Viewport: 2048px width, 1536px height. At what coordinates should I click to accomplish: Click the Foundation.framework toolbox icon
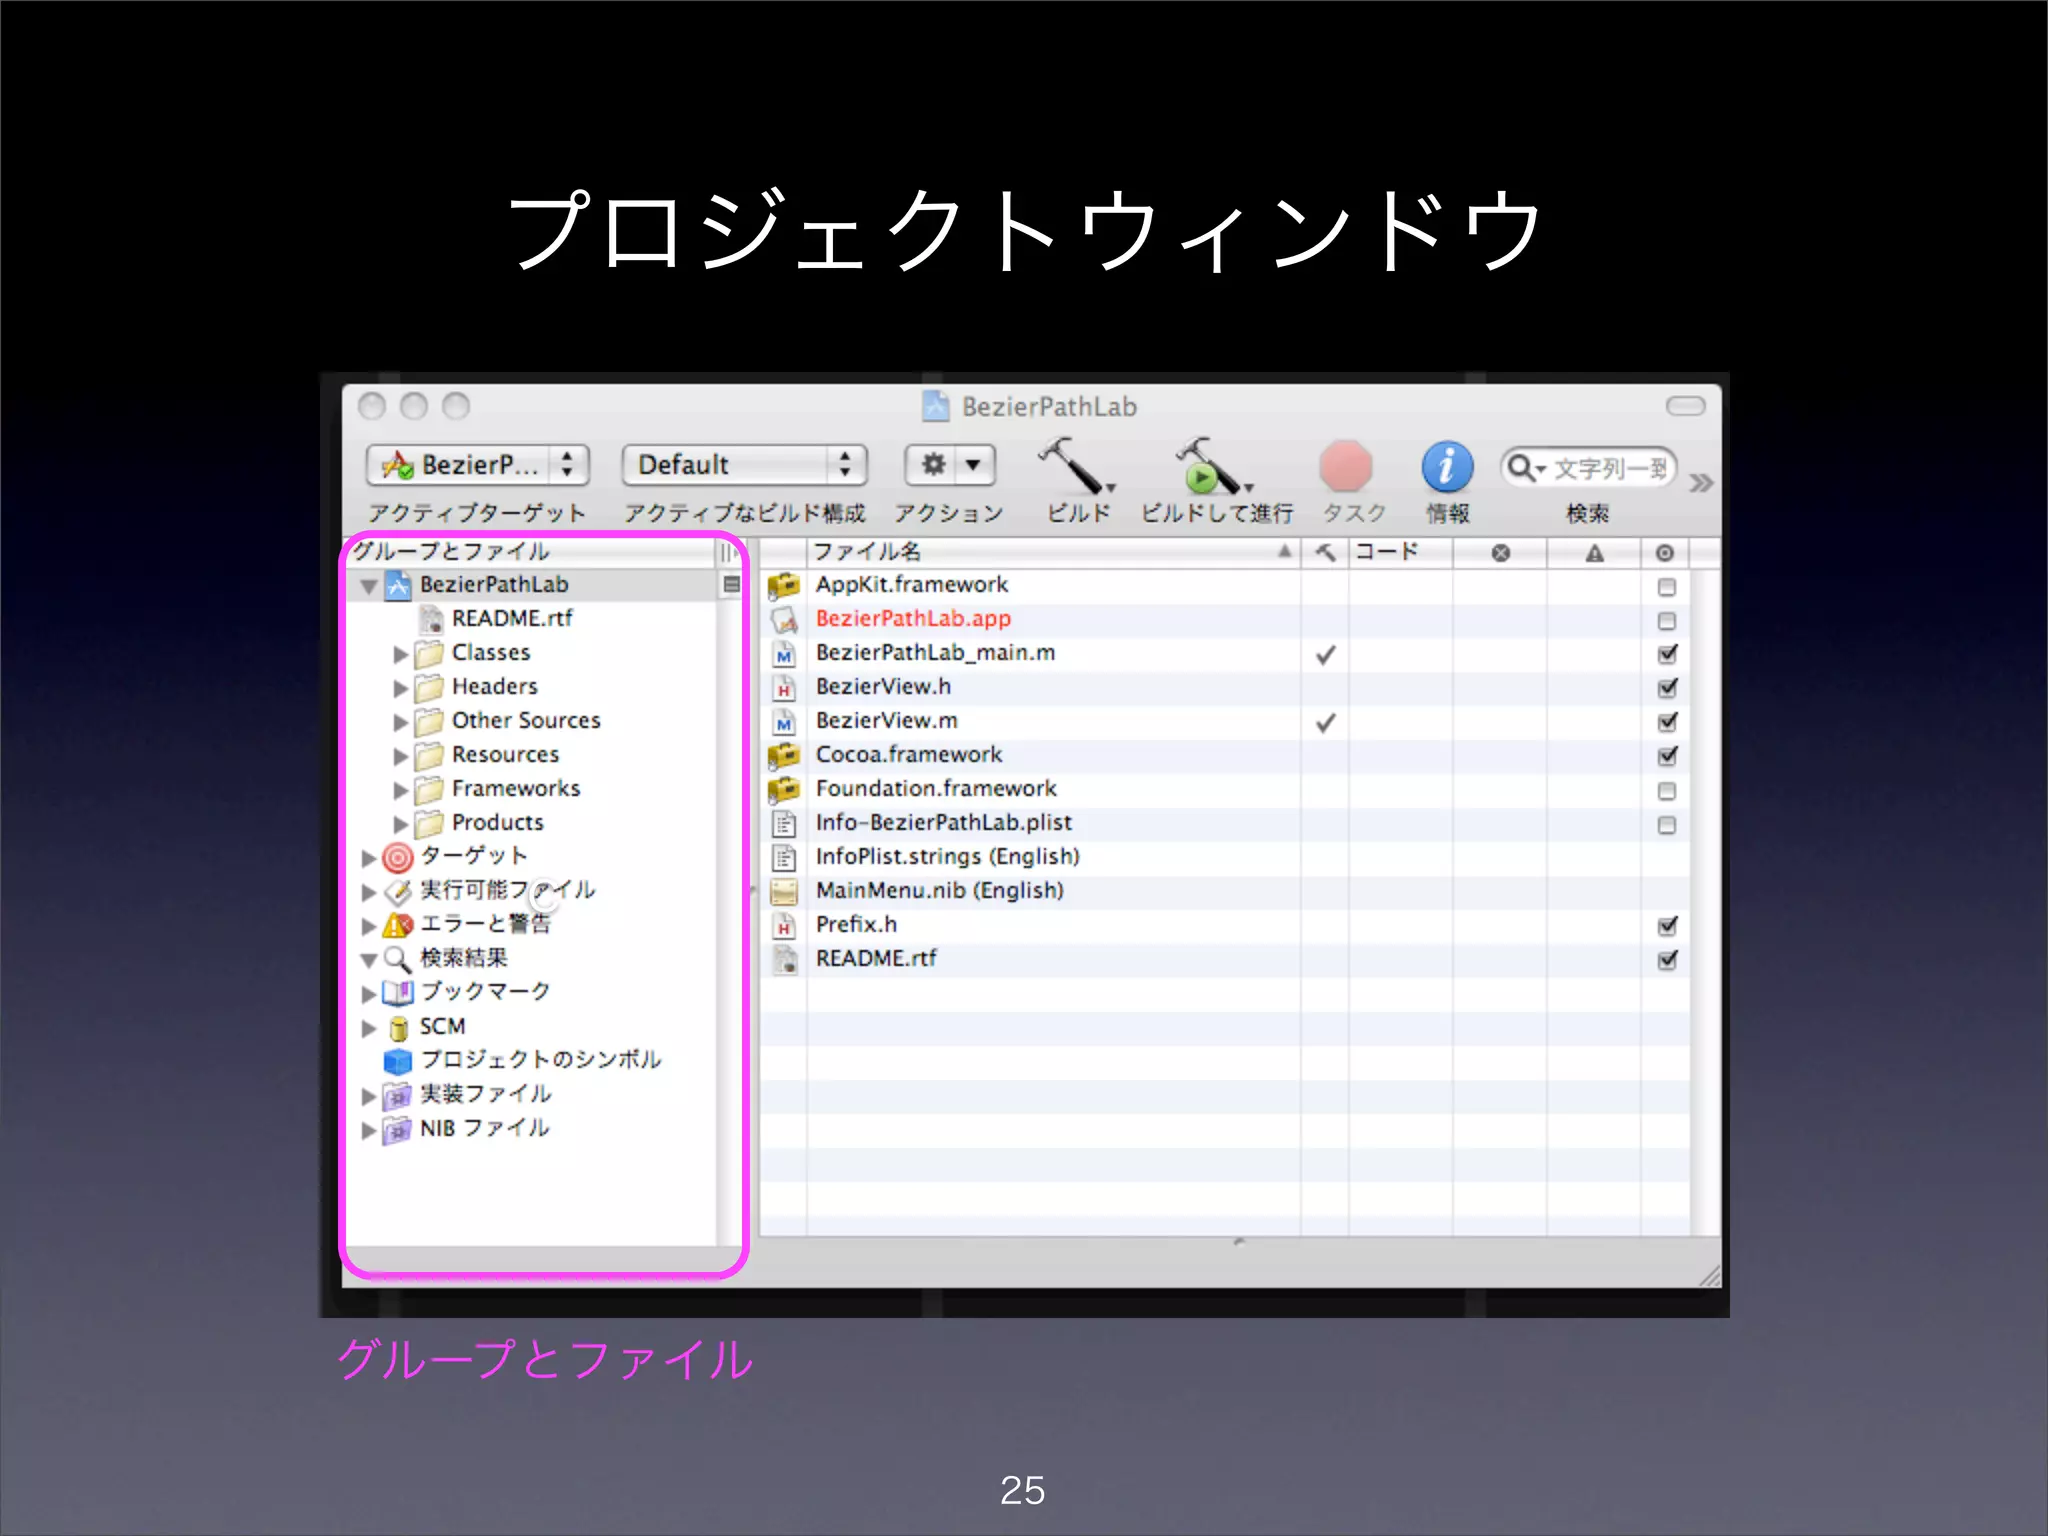(x=784, y=789)
